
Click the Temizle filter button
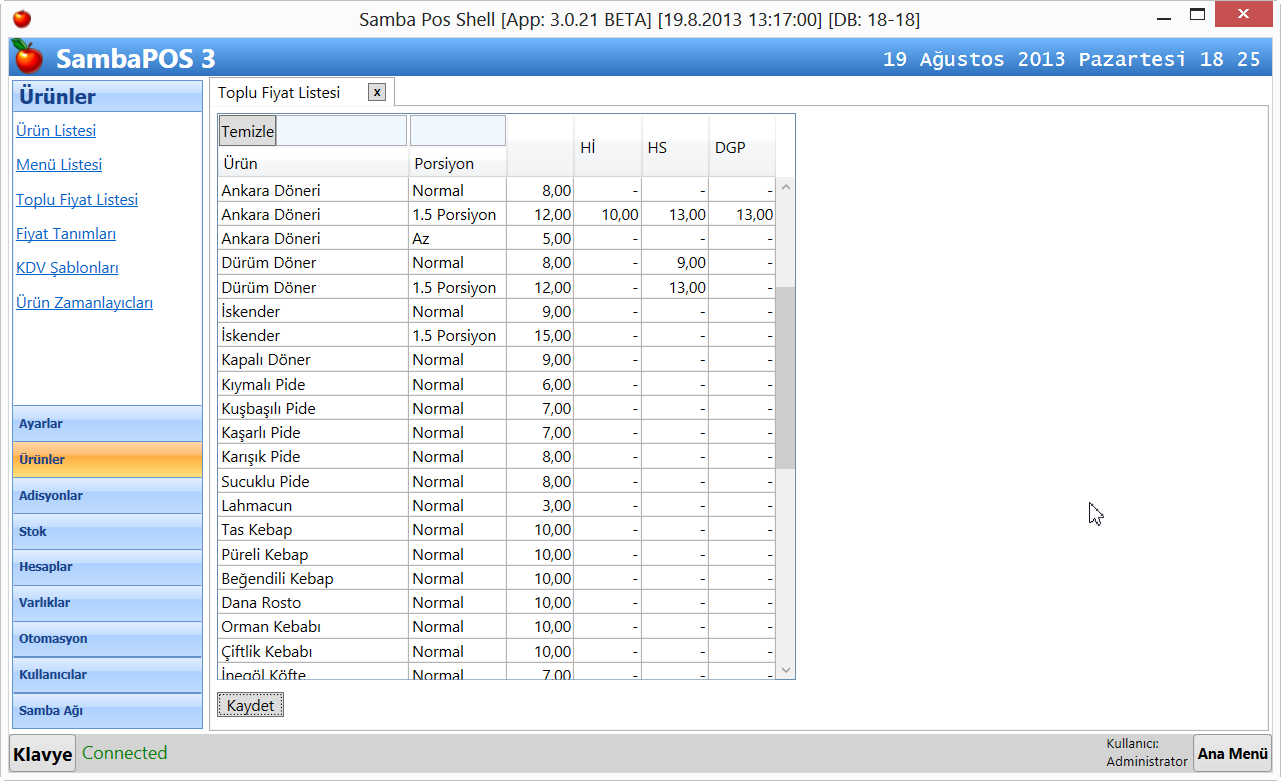(x=247, y=131)
